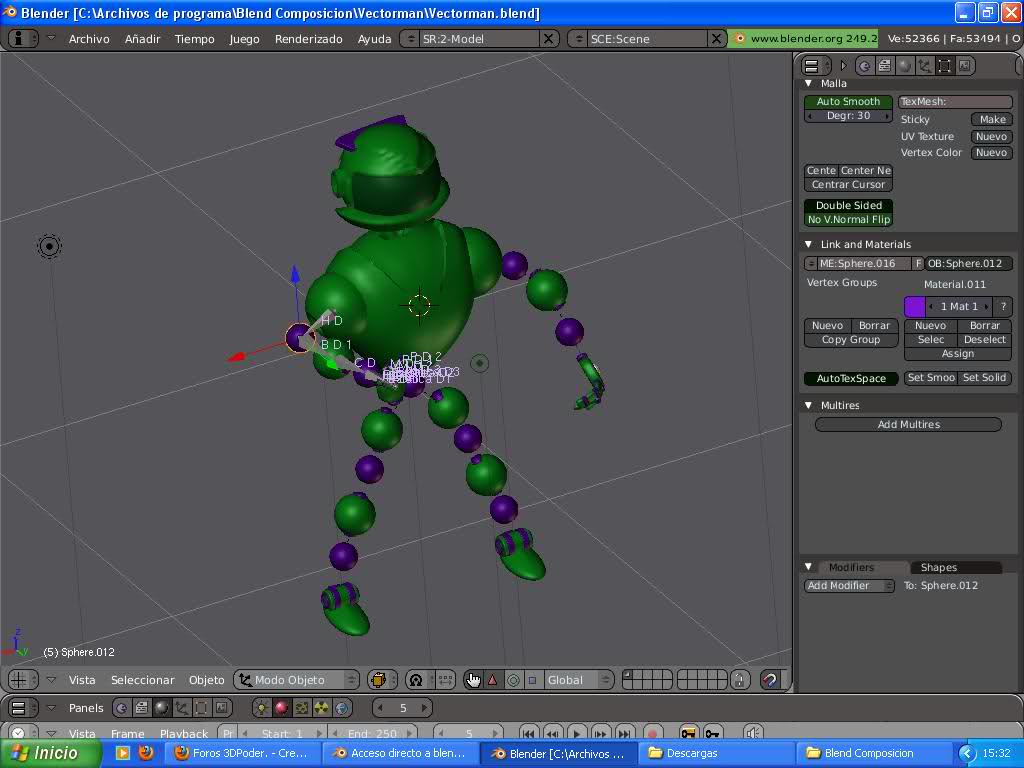Open the World buttons globe icon
The width and height of the screenshot is (1024, 768).
342,708
